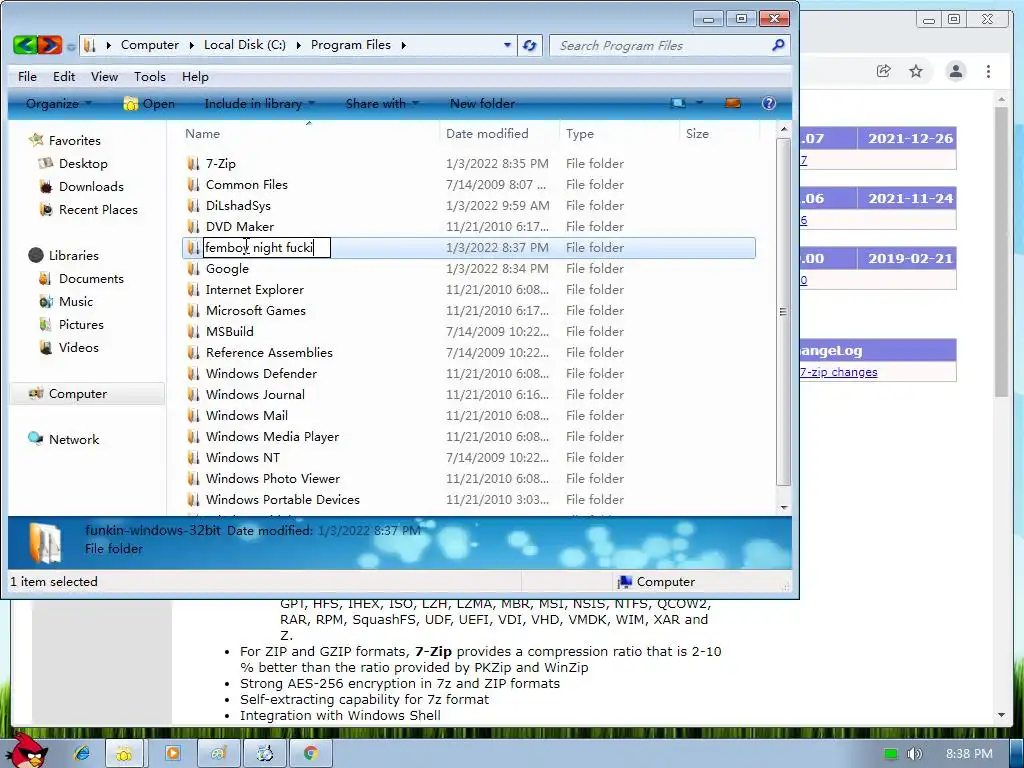1024x768 pixels.
Task: Open the address bar history dropdown
Action: [x=507, y=45]
